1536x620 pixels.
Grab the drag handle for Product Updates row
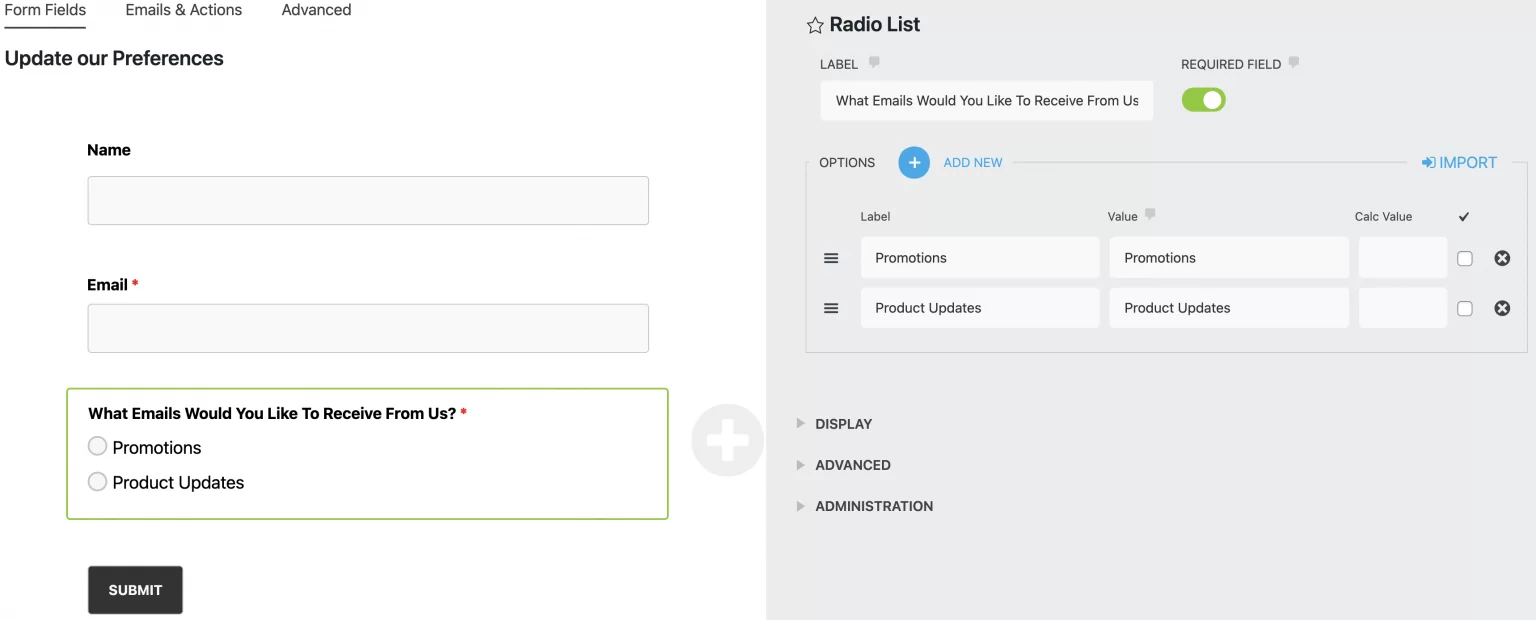[x=831, y=307]
